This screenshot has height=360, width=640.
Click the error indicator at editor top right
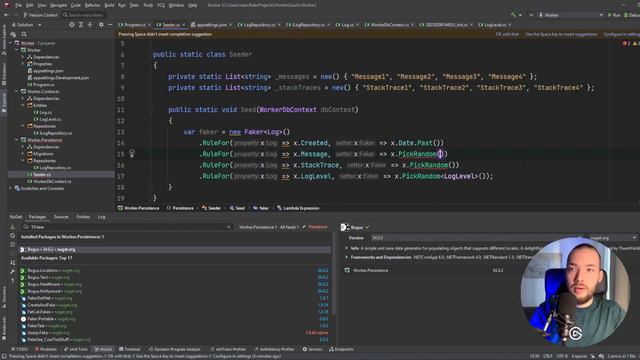coord(626,43)
